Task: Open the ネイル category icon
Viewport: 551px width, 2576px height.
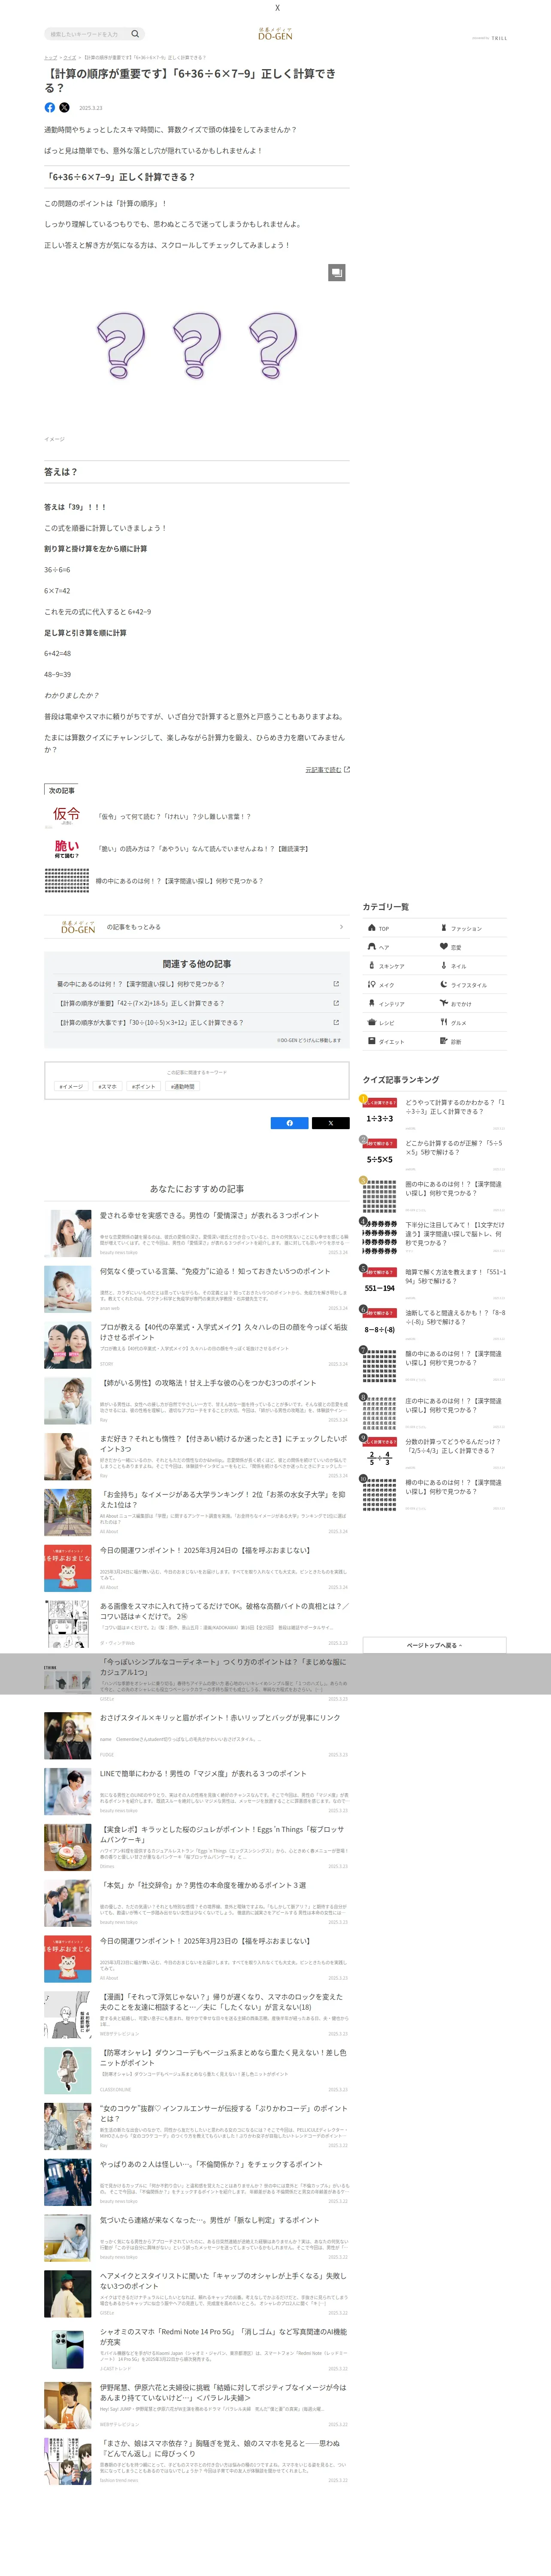Action: tap(444, 966)
